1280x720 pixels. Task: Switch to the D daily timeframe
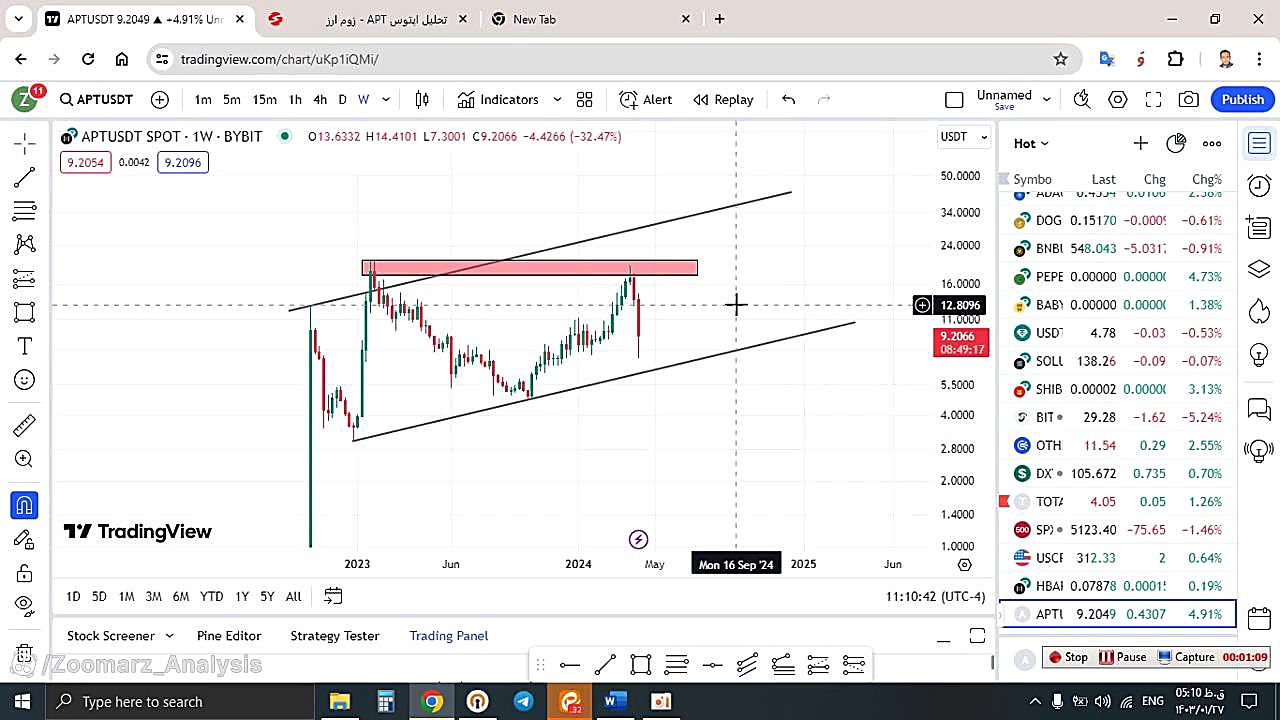click(342, 99)
